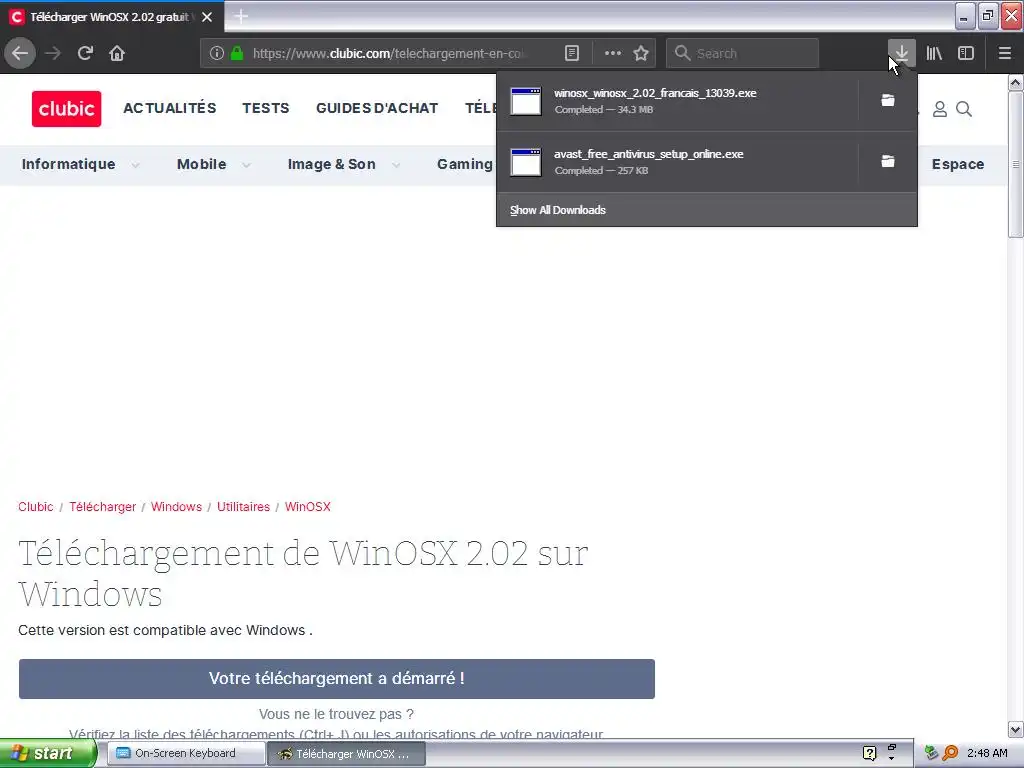Follow the Utilitaires breadcrumb link
The height and width of the screenshot is (768, 1024).
[x=243, y=507]
